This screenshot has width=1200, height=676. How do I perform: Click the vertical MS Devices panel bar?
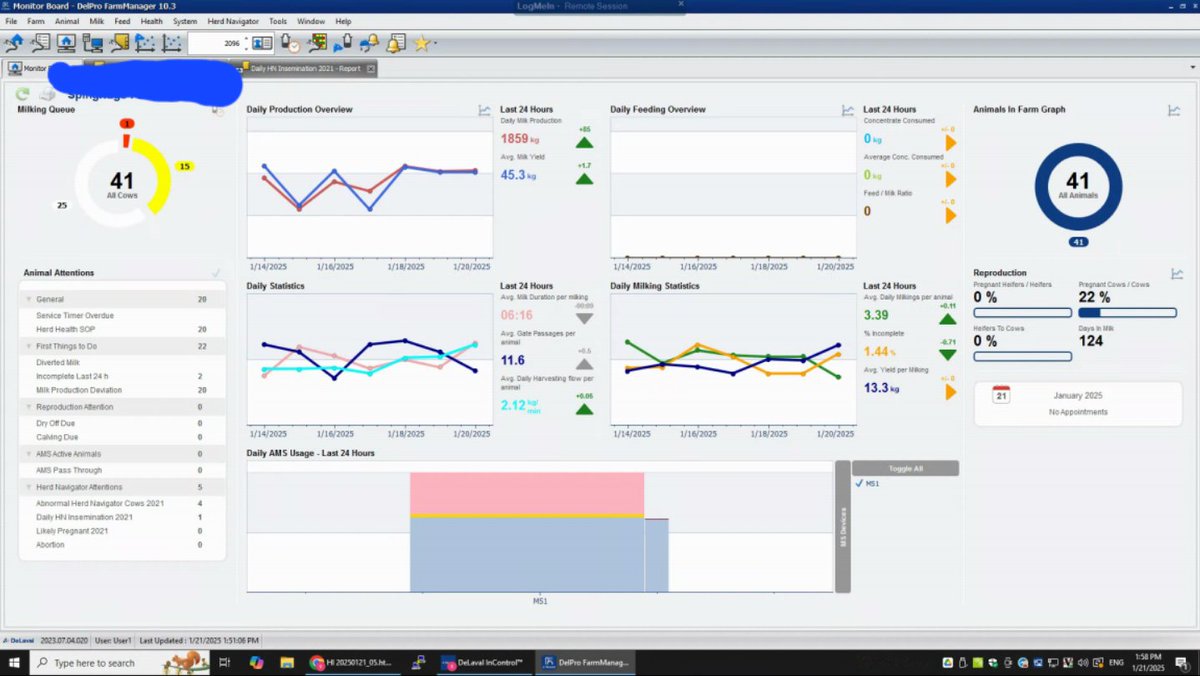click(x=842, y=527)
